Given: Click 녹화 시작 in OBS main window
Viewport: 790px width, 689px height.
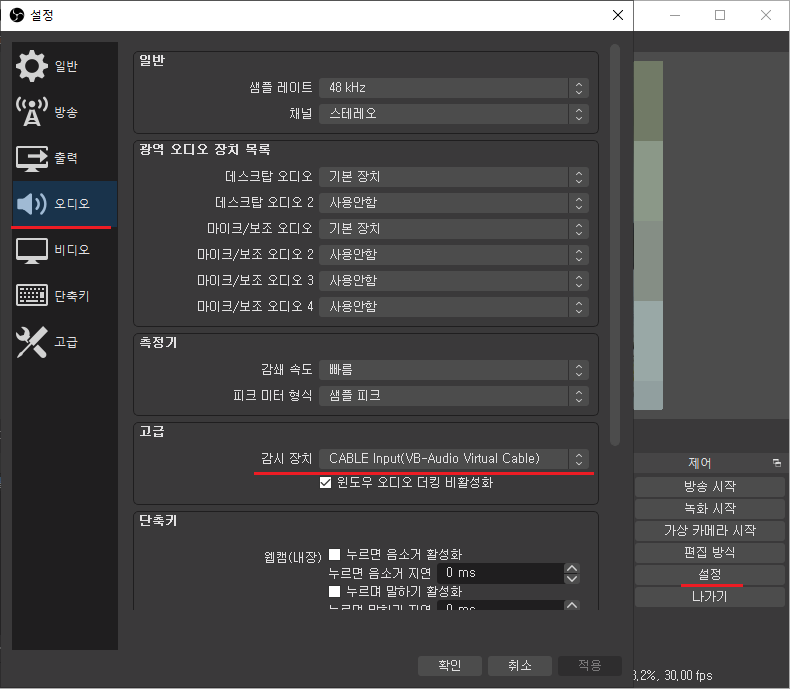Looking at the screenshot, I should tap(710, 509).
